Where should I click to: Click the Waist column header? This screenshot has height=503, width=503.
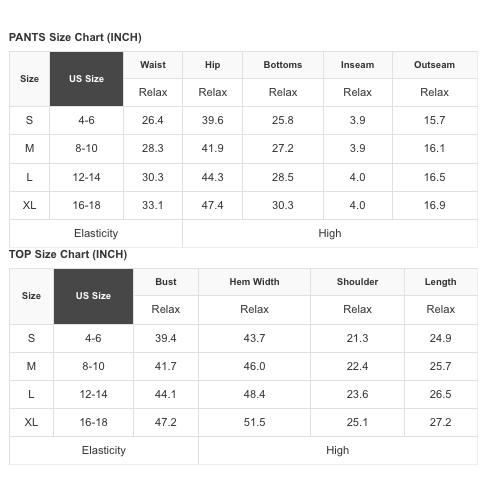(153, 65)
